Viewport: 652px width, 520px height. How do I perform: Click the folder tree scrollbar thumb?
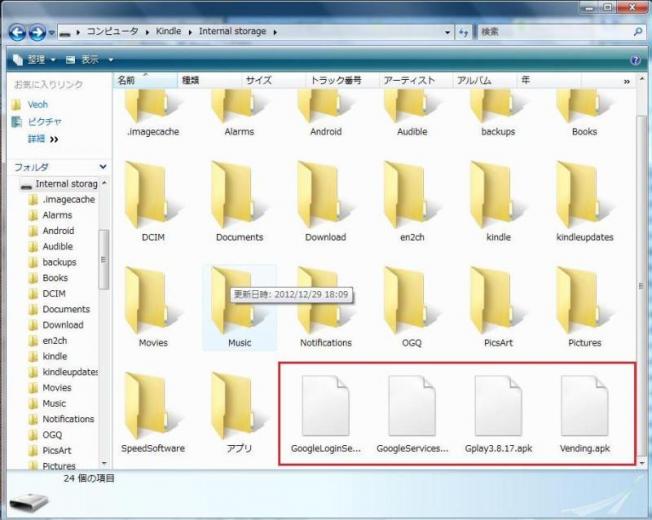pyautogui.click(x=104, y=259)
